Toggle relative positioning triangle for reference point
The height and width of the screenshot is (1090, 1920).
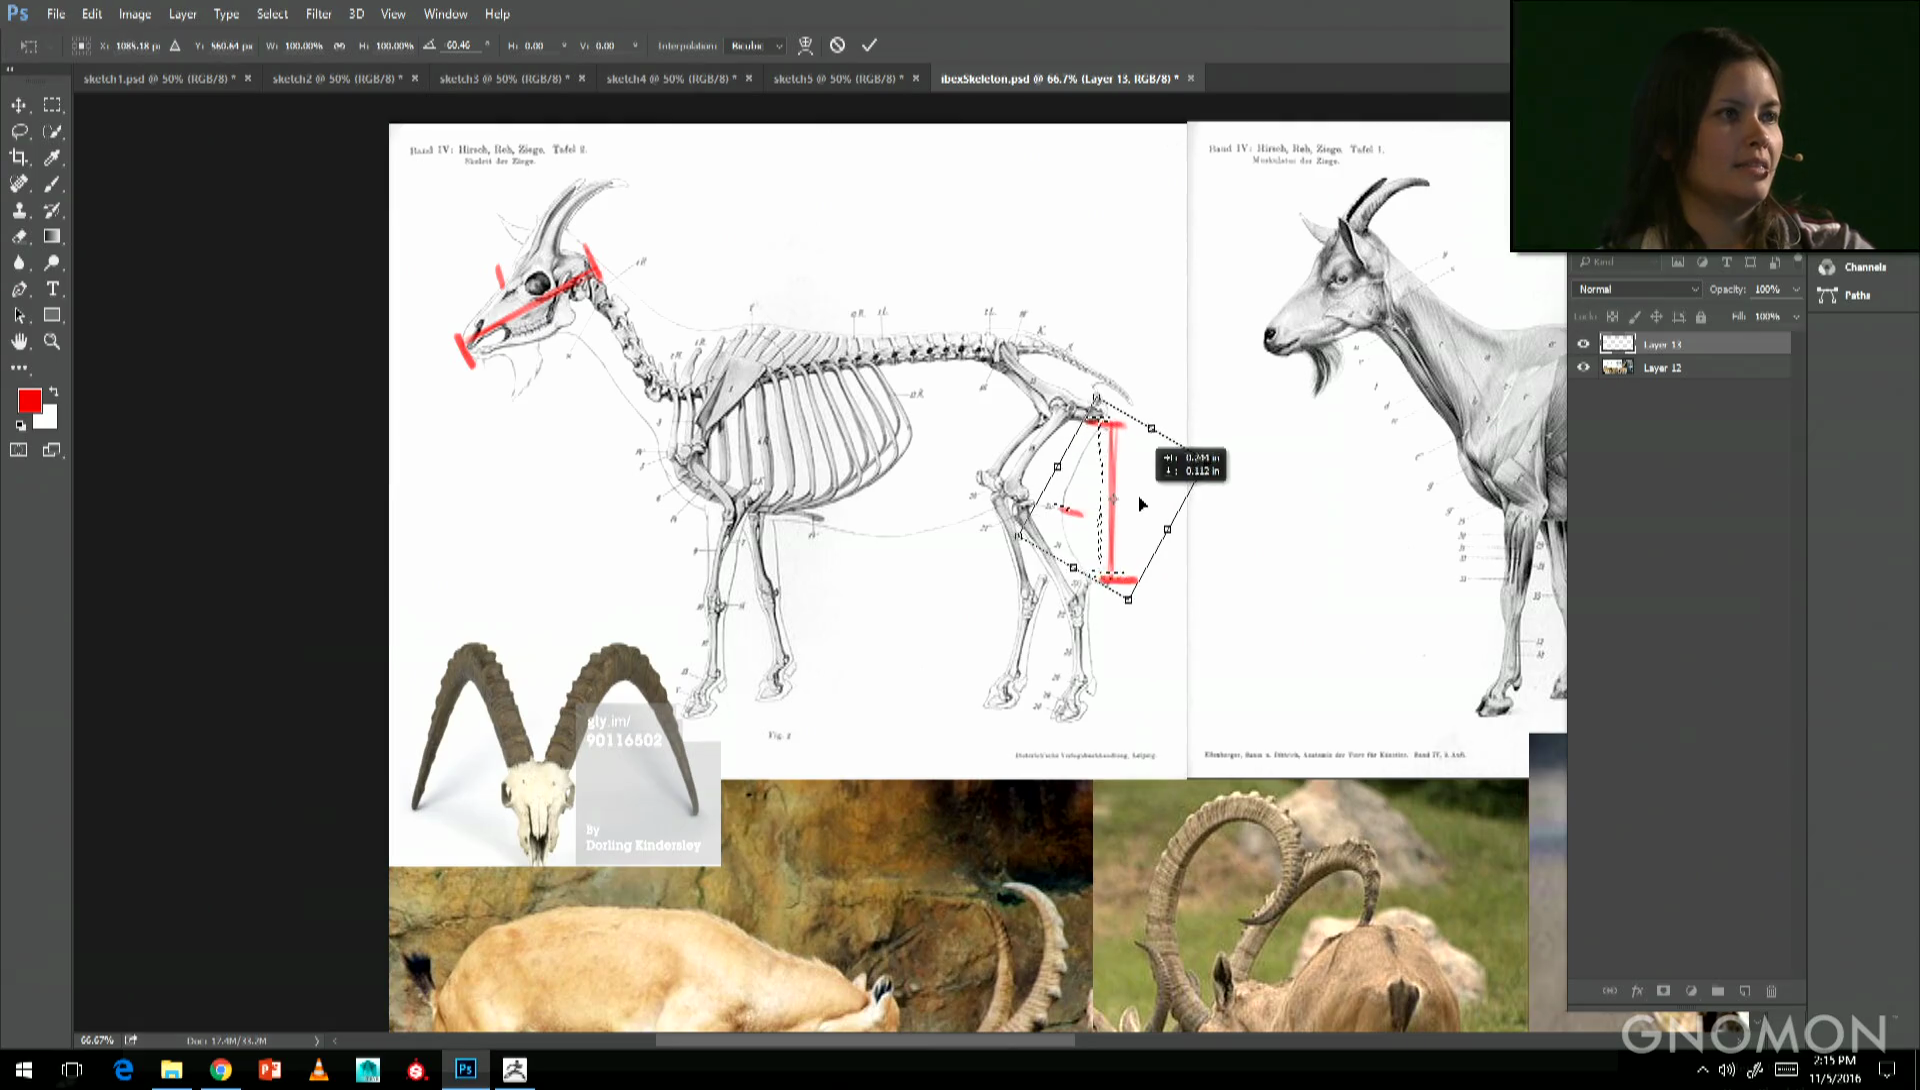pyautogui.click(x=175, y=45)
